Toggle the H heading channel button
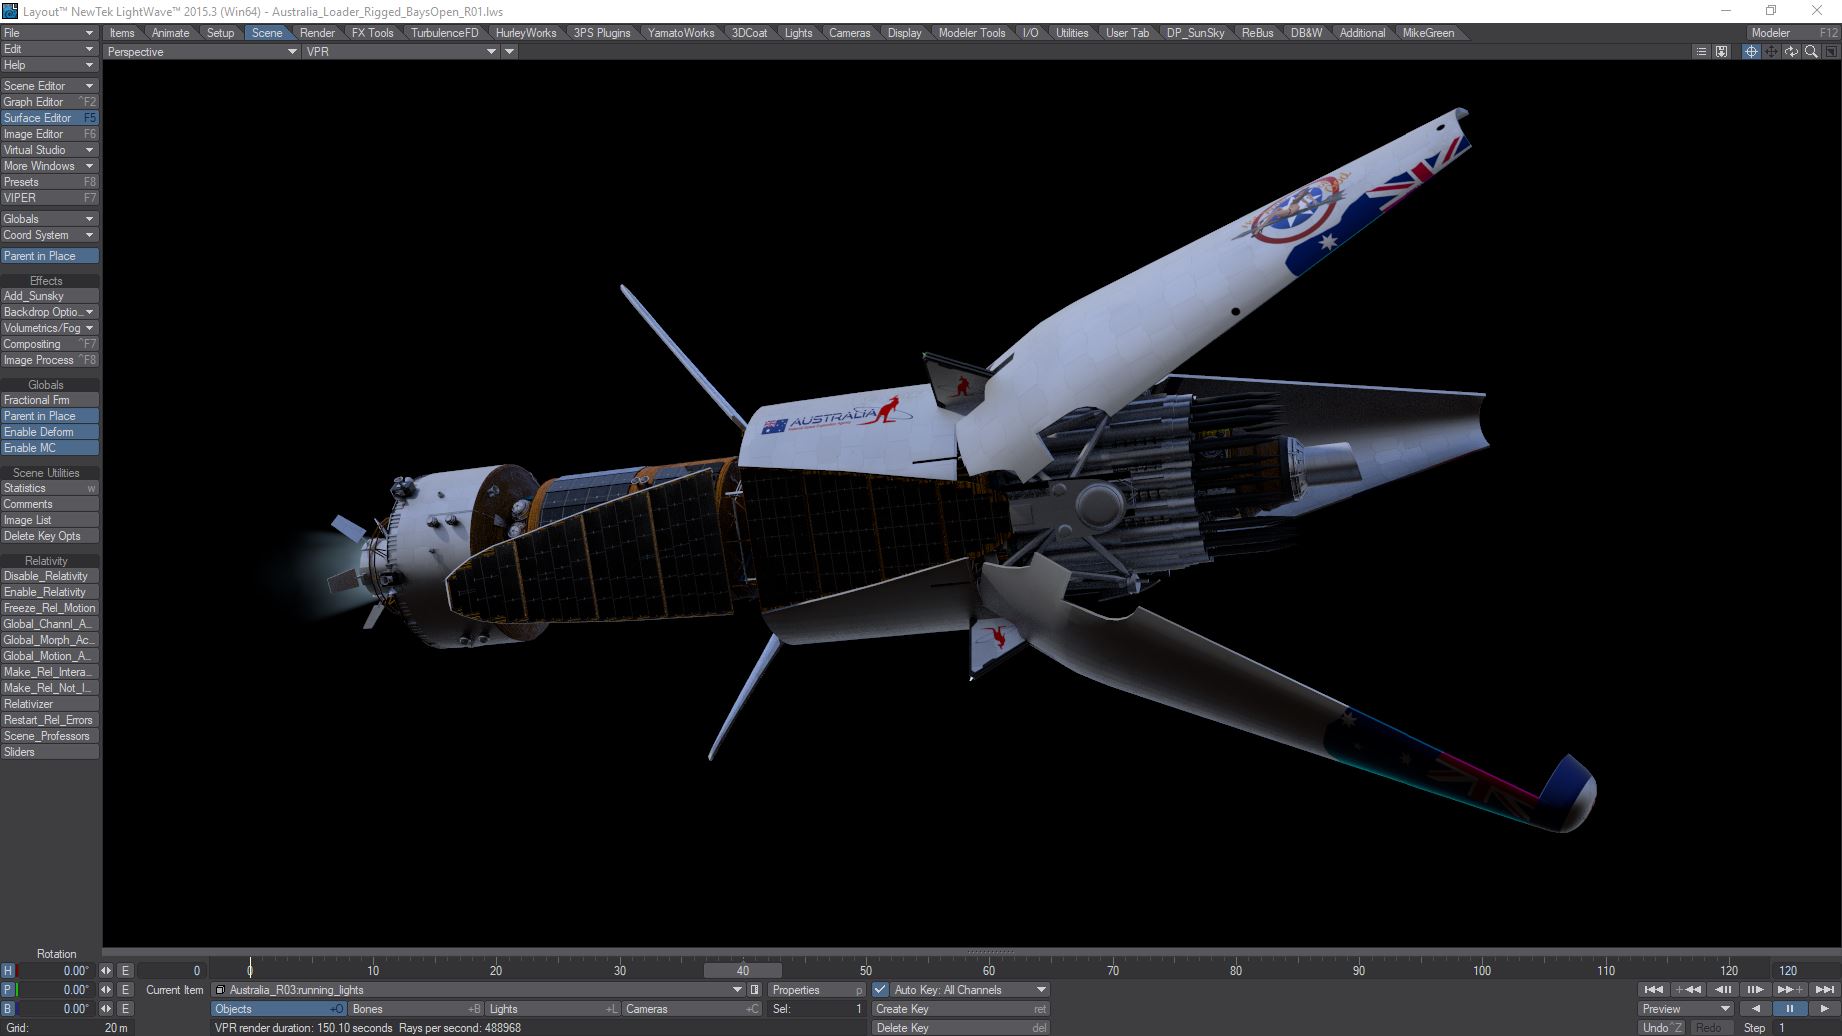 click(8, 971)
